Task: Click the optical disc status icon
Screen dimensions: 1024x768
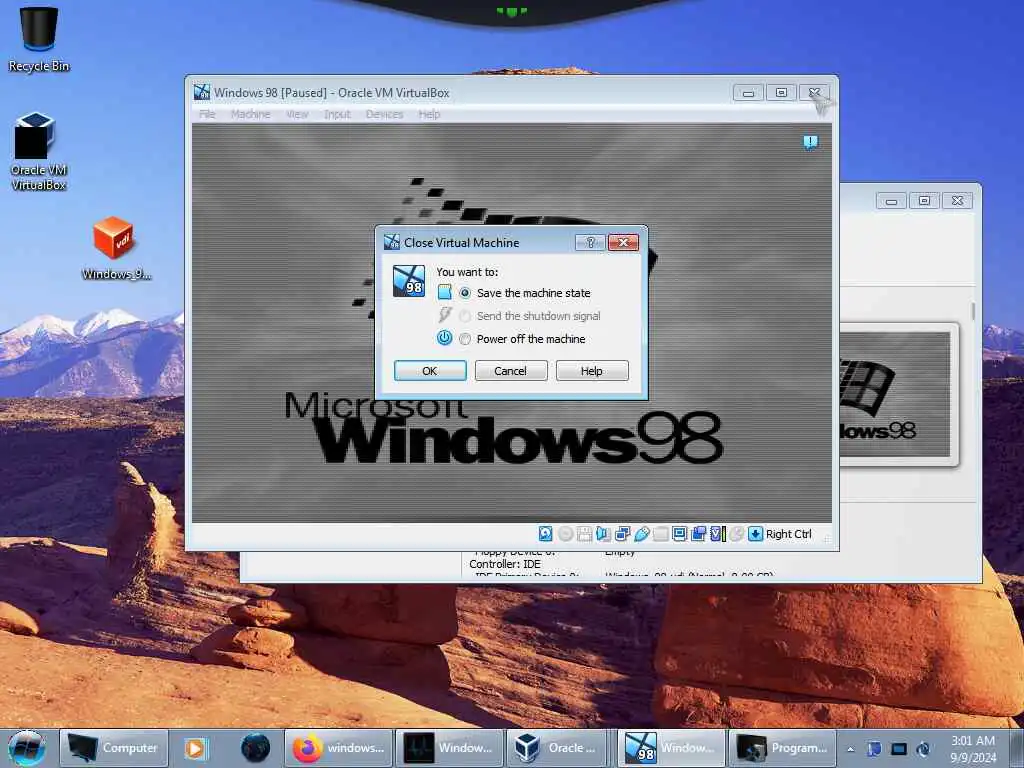Action: coord(566,534)
